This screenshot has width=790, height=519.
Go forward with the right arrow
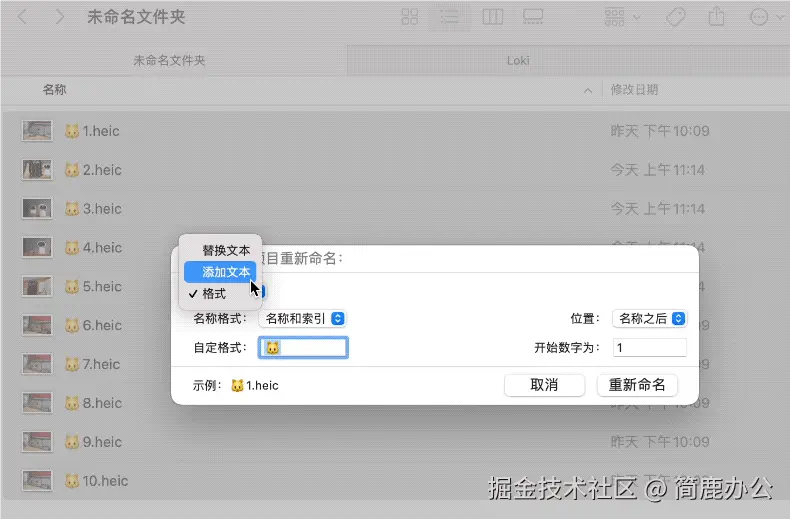(59, 17)
